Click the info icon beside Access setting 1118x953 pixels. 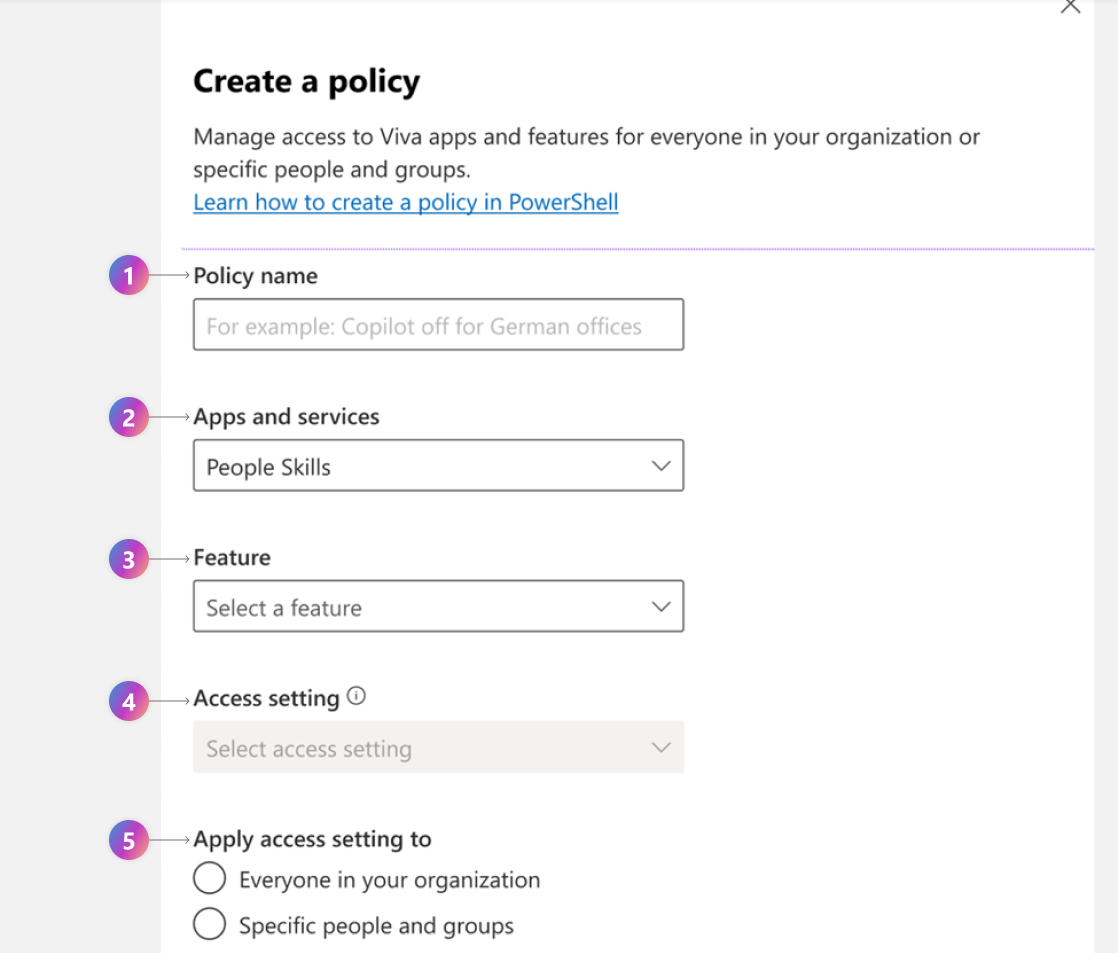coord(357,696)
